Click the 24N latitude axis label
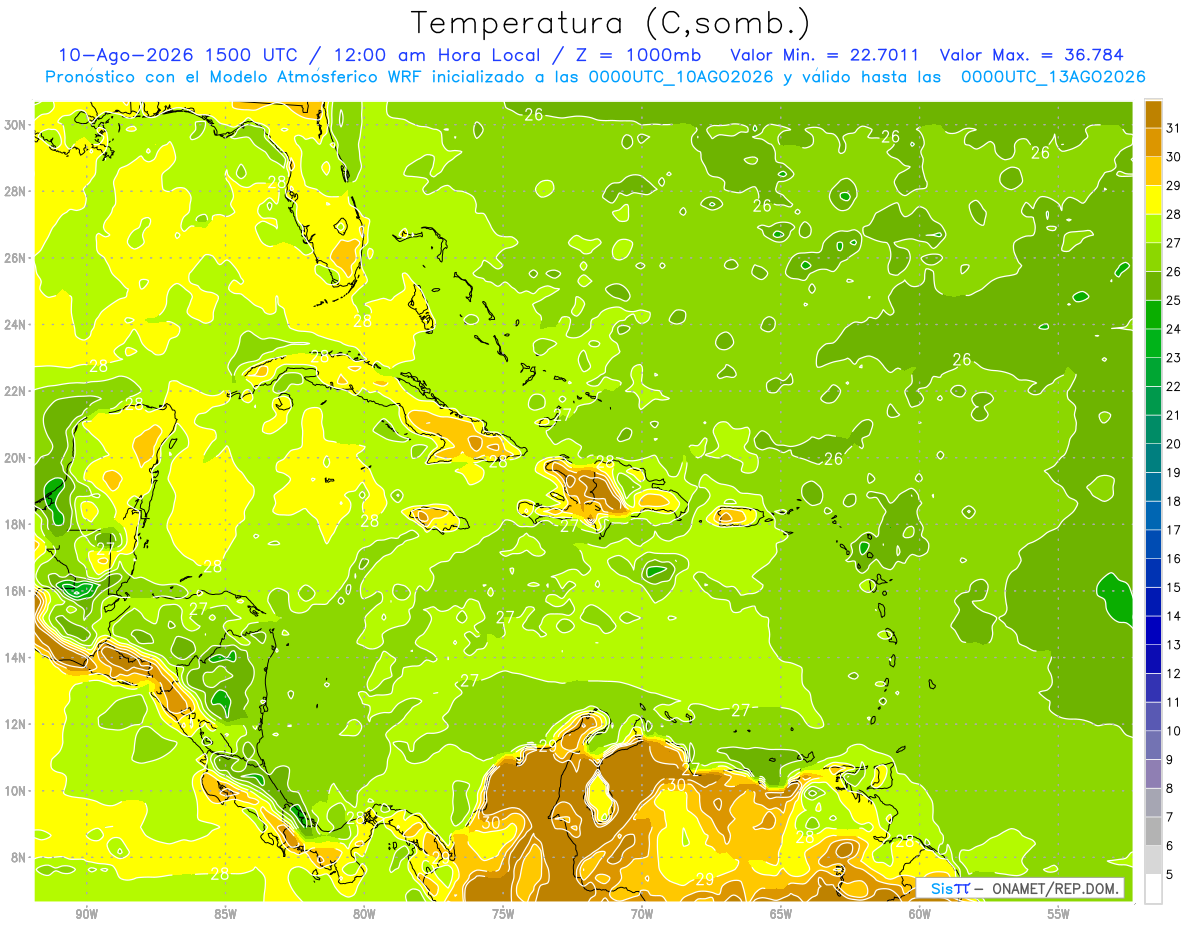The image size is (1200, 927). pos(16,324)
